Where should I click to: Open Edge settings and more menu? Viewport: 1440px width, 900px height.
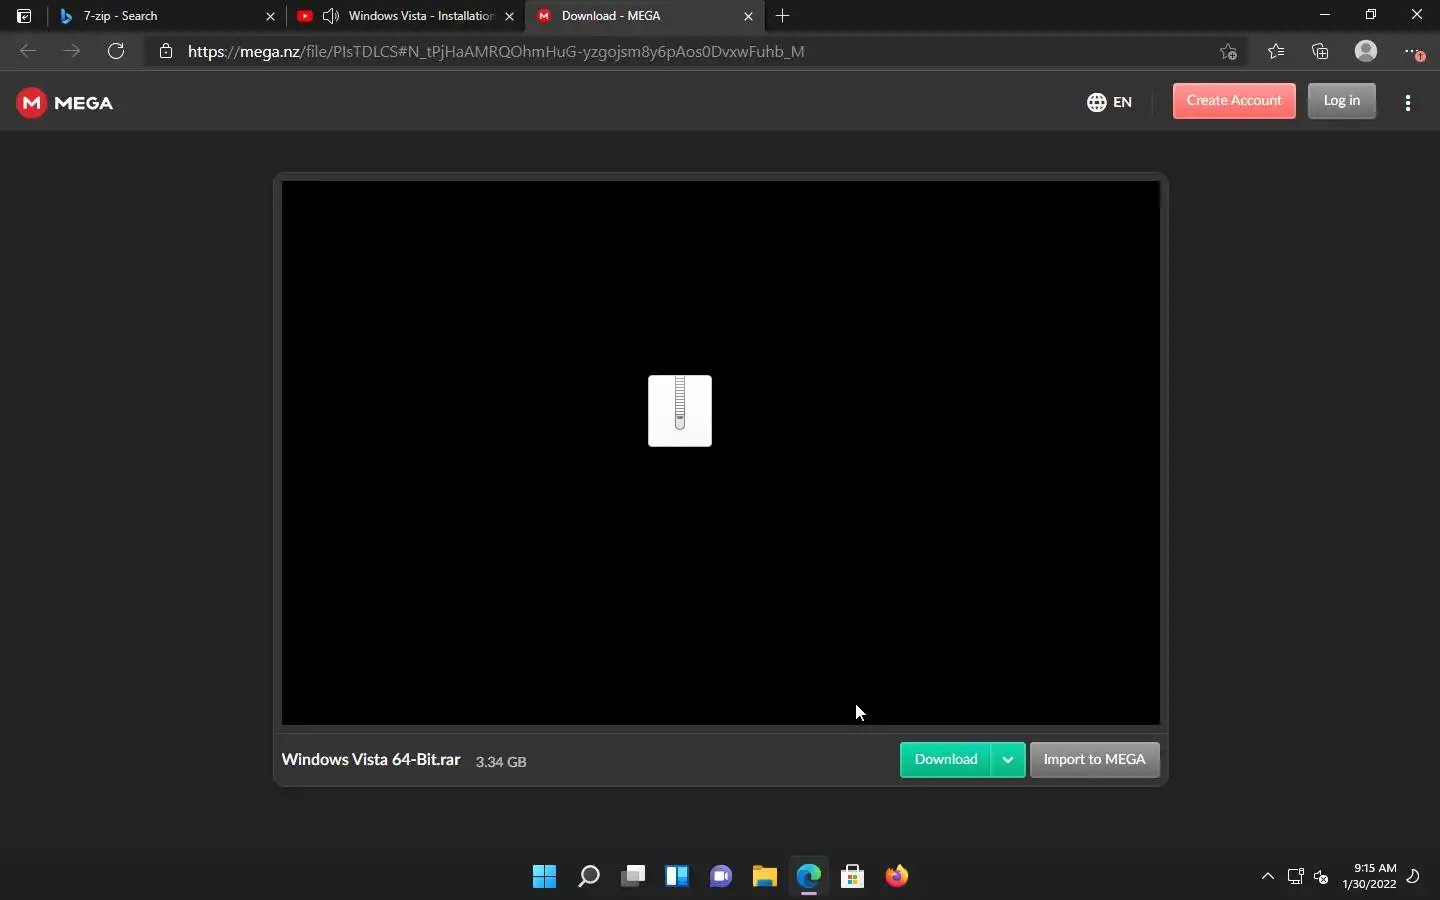tap(1412, 51)
